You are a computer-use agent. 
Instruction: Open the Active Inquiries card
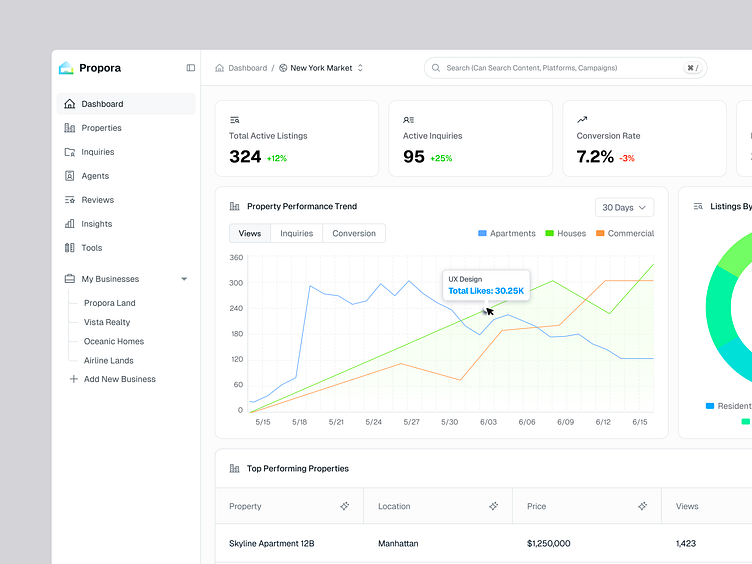click(470, 139)
